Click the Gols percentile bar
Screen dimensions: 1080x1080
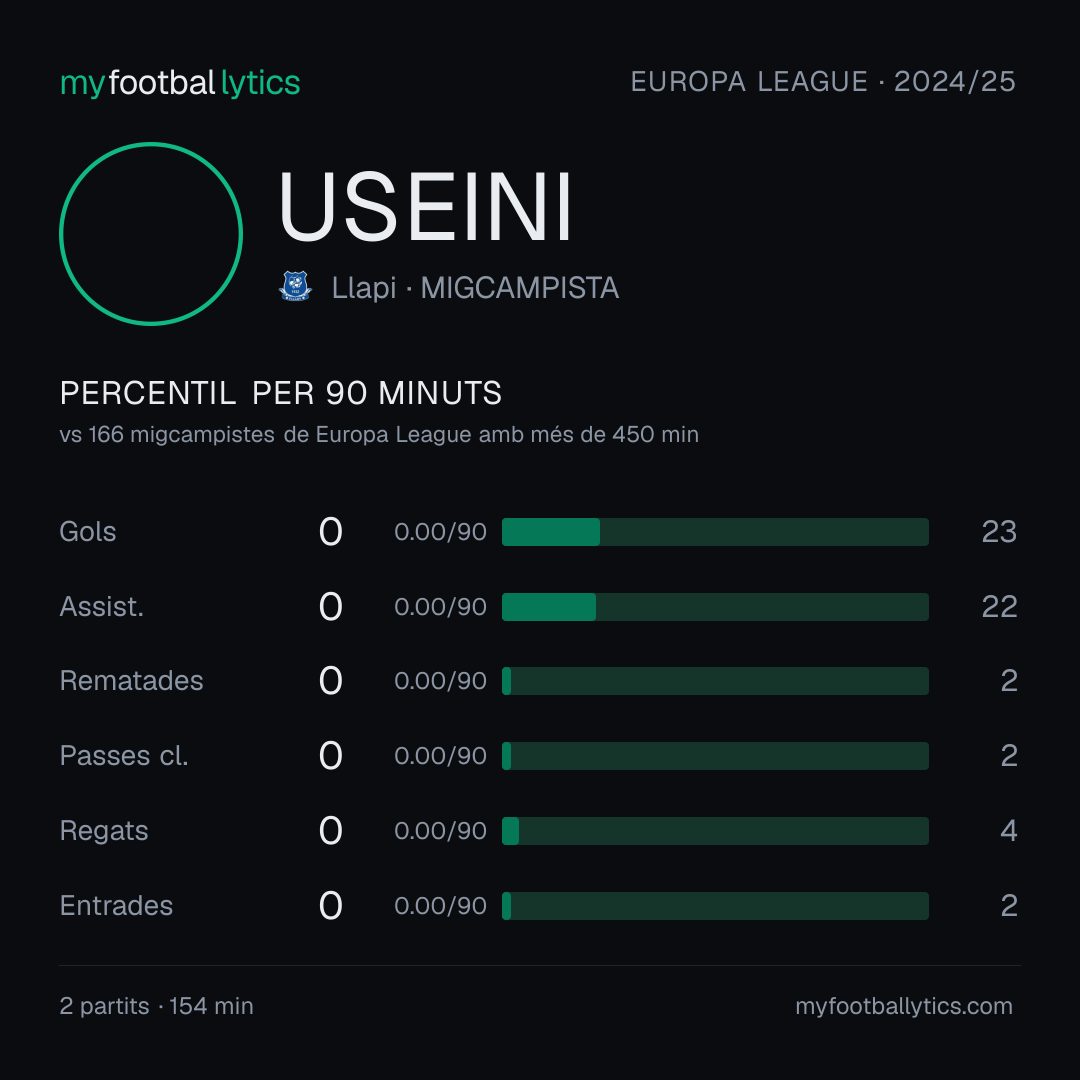pyautogui.click(x=715, y=532)
